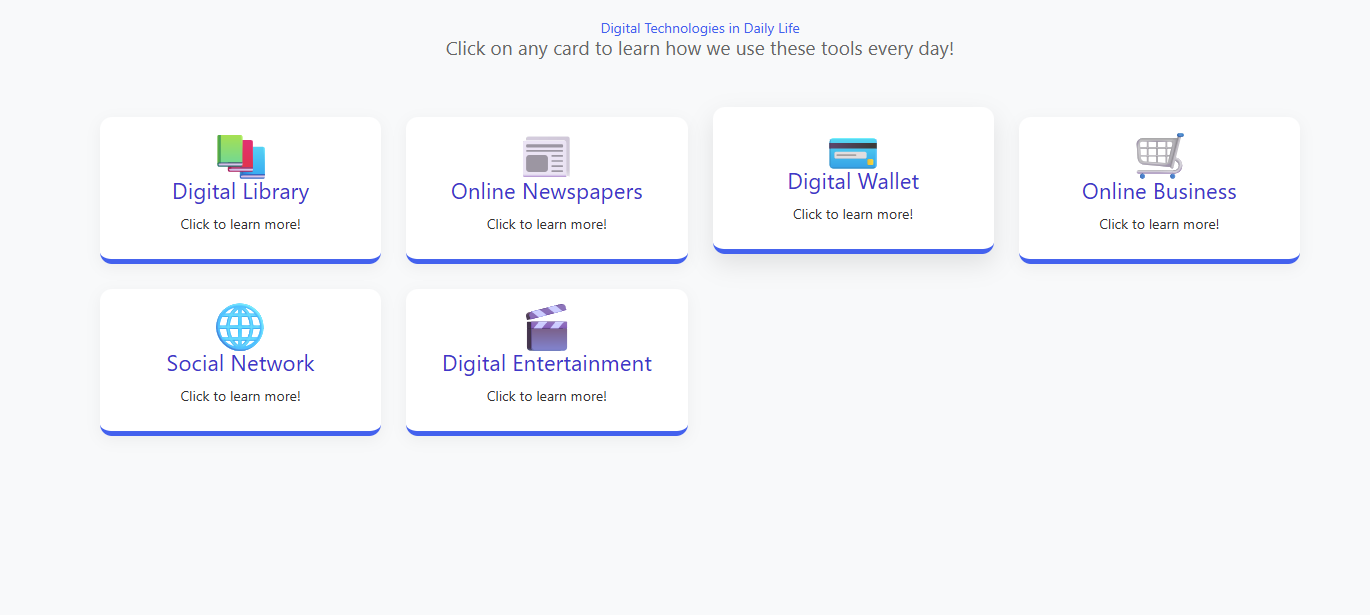Click learn more under Digital Wallet

852,213
